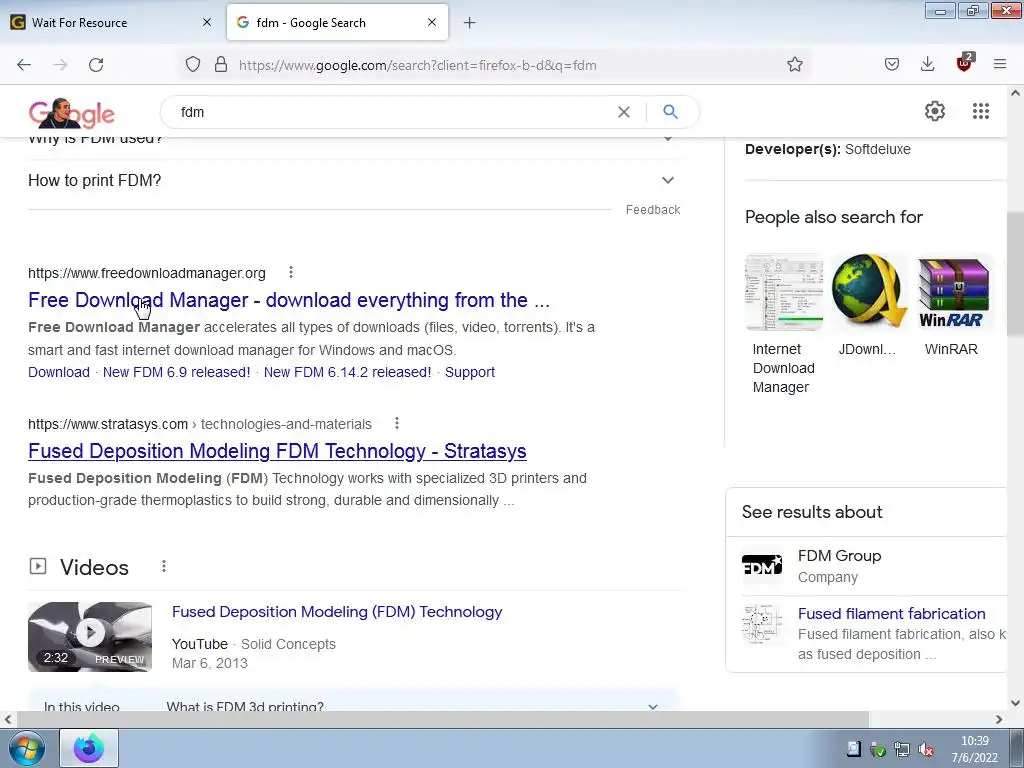The image size is (1024, 768).
Task: Open the Download sitelink
Action: tap(59, 372)
